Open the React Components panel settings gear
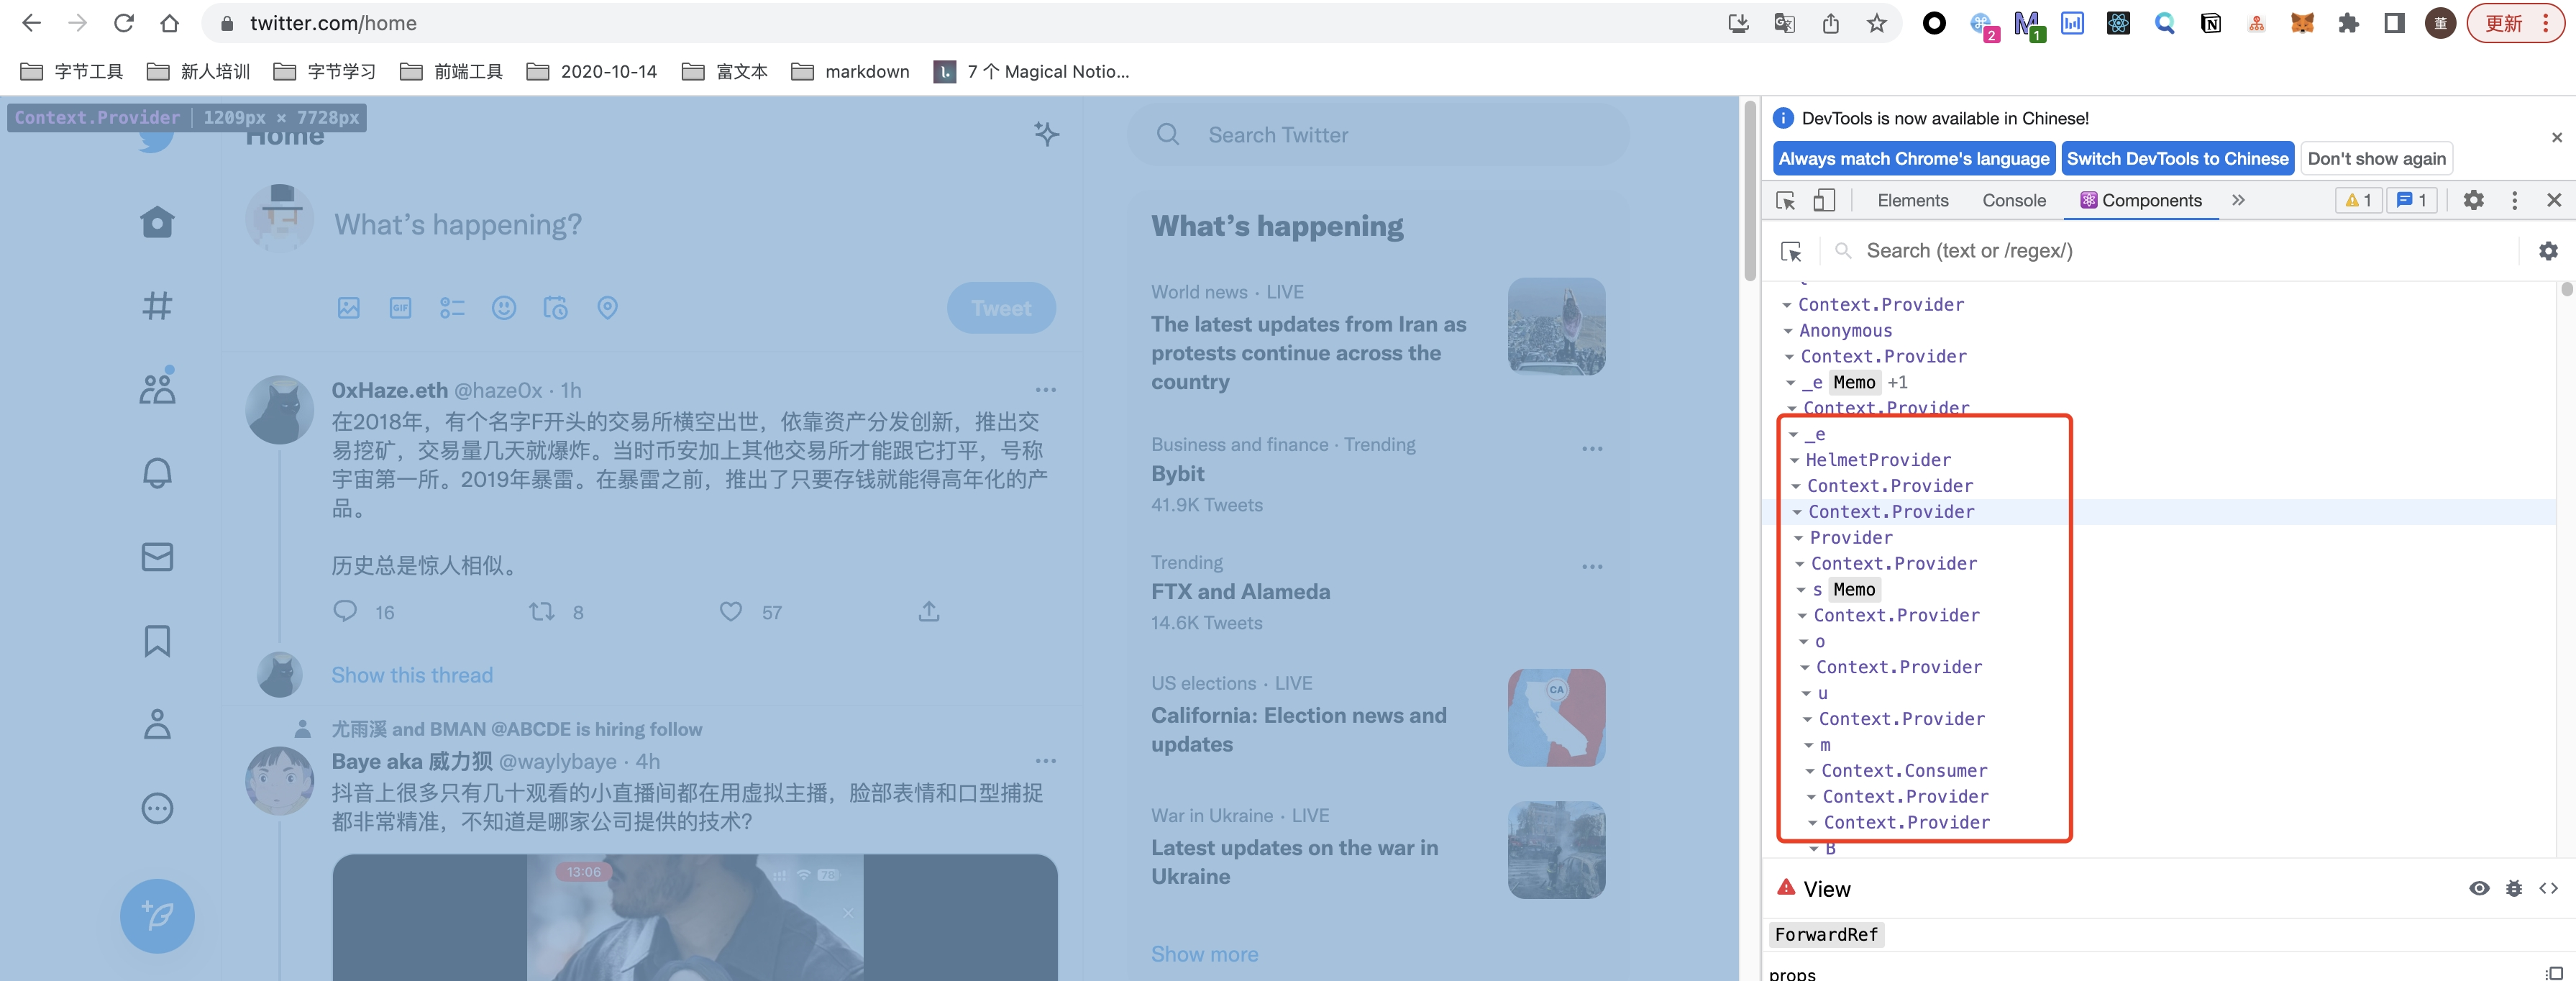Screen dimensions: 2576x981 coord(2547,251)
